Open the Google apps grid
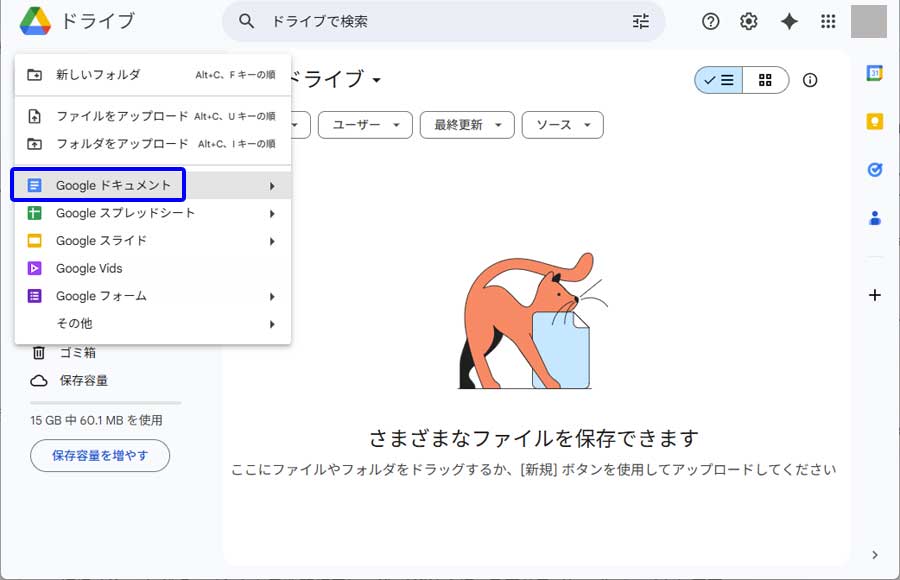Image resolution: width=900 pixels, height=580 pixels. [828, 21]
